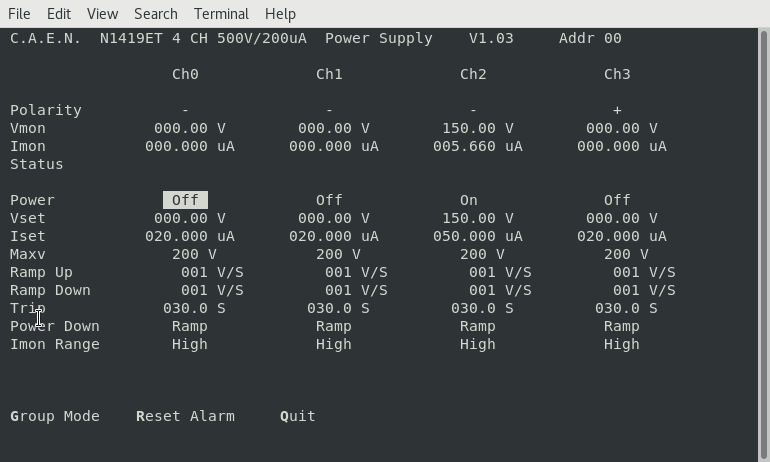
Task: Select Ch1 Maxv 200 V value
Action: pyautogui.click(x=338, y=254)
